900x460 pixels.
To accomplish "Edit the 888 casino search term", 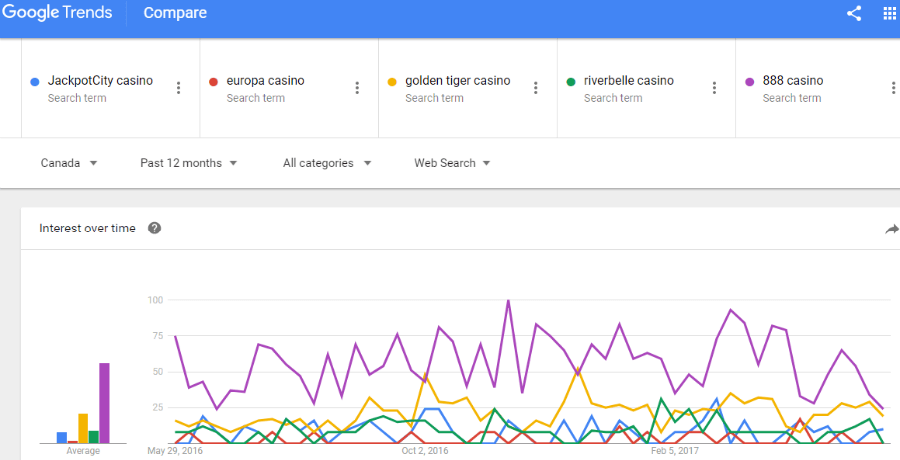I will pyautogui.click(x=793, y=81).
